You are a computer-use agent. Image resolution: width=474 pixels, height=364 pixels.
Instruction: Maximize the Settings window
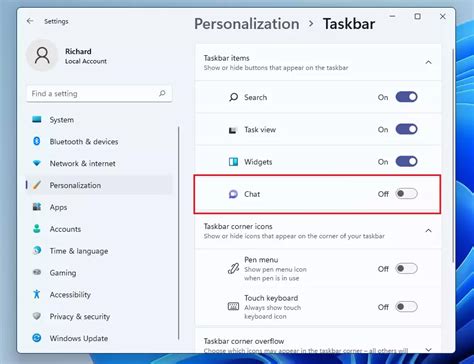417,16
